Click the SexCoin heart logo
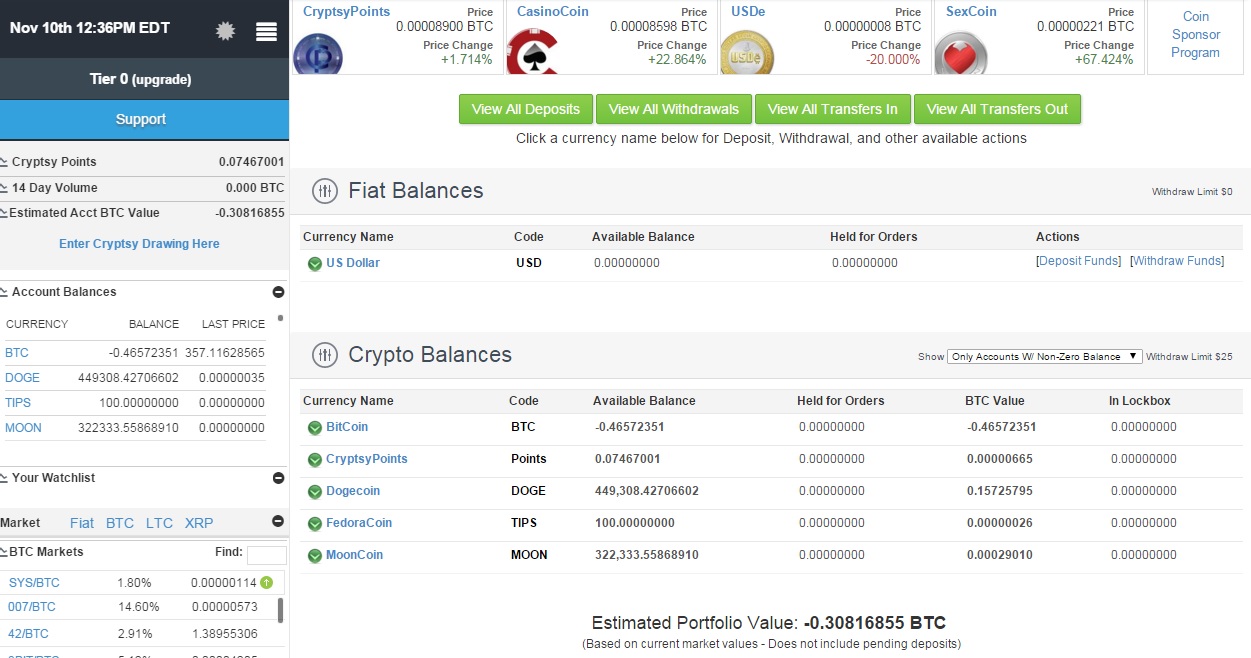 pos(961,53)
